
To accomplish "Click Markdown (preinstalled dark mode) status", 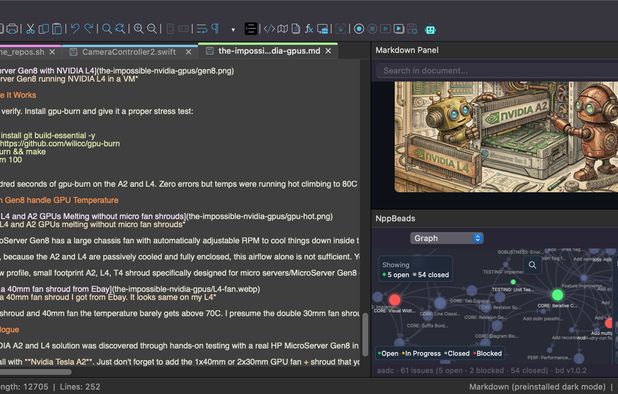I will click(x=537, y=387).
